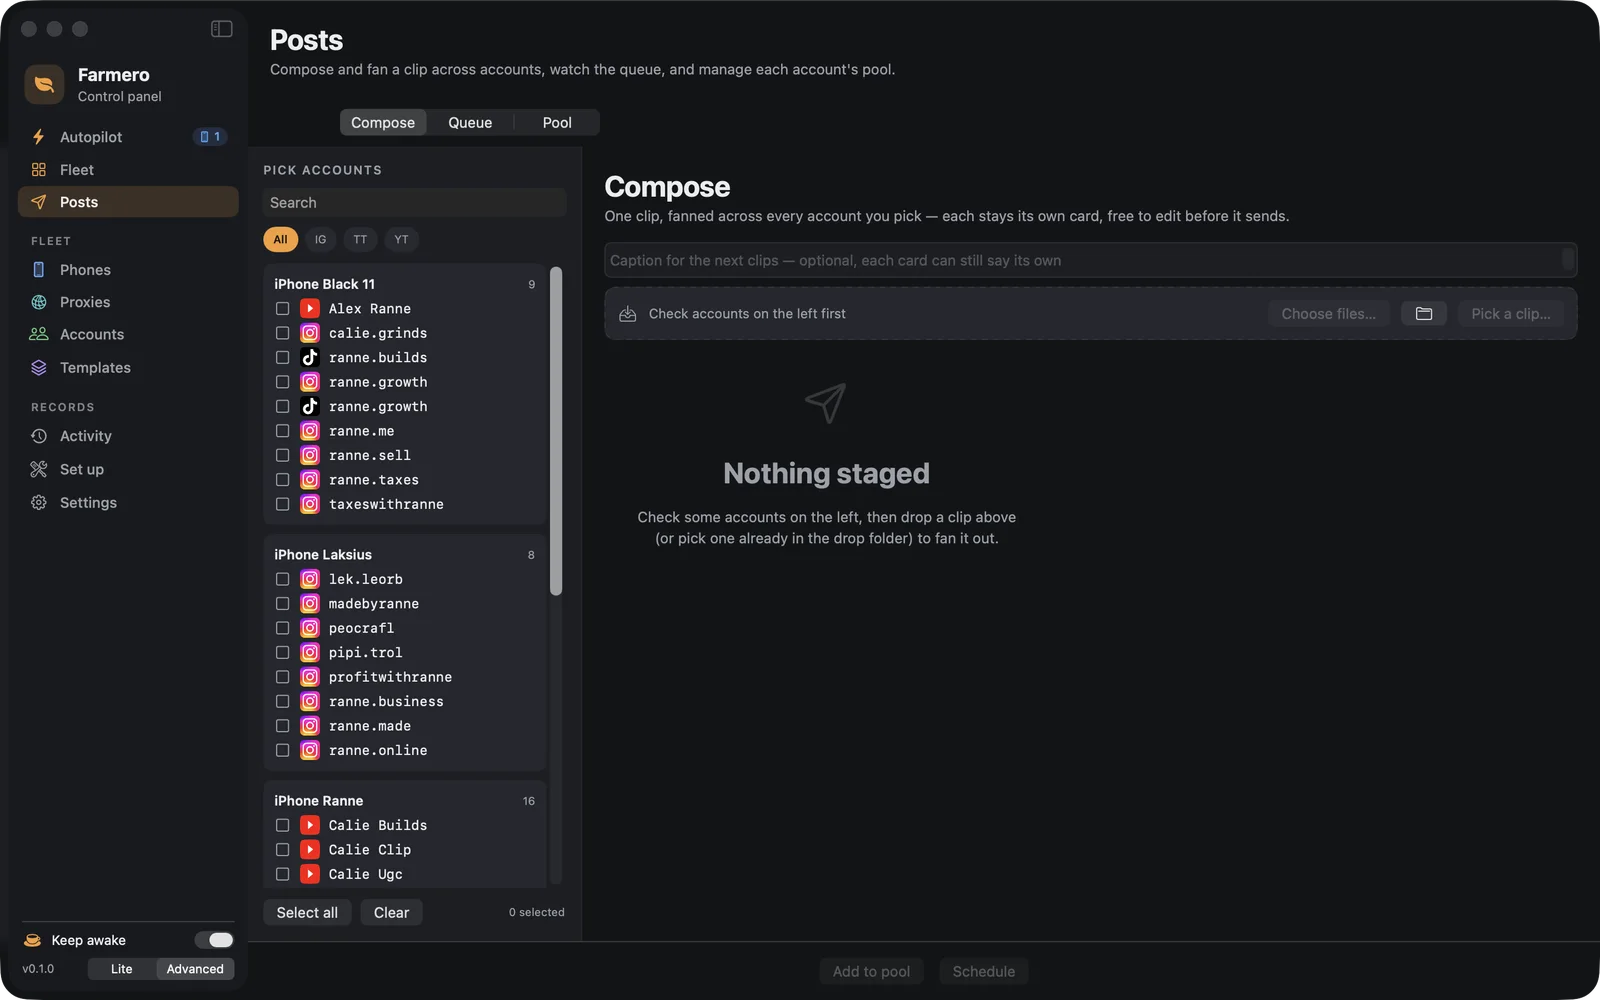
Task: Switch to the Queue tab
Action: (x=470, y=122)
